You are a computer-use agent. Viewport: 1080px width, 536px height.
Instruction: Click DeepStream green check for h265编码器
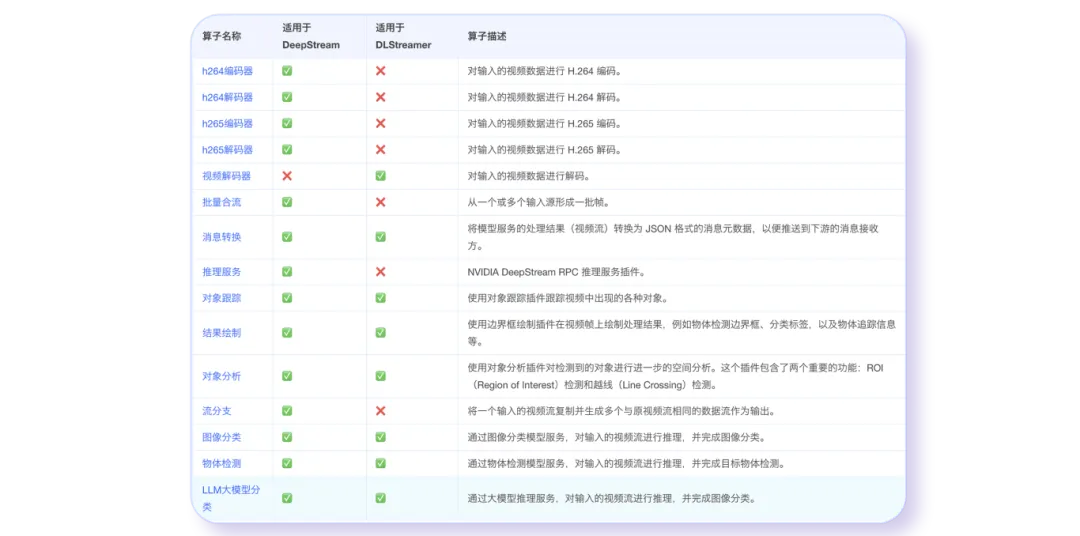point(287,123)
